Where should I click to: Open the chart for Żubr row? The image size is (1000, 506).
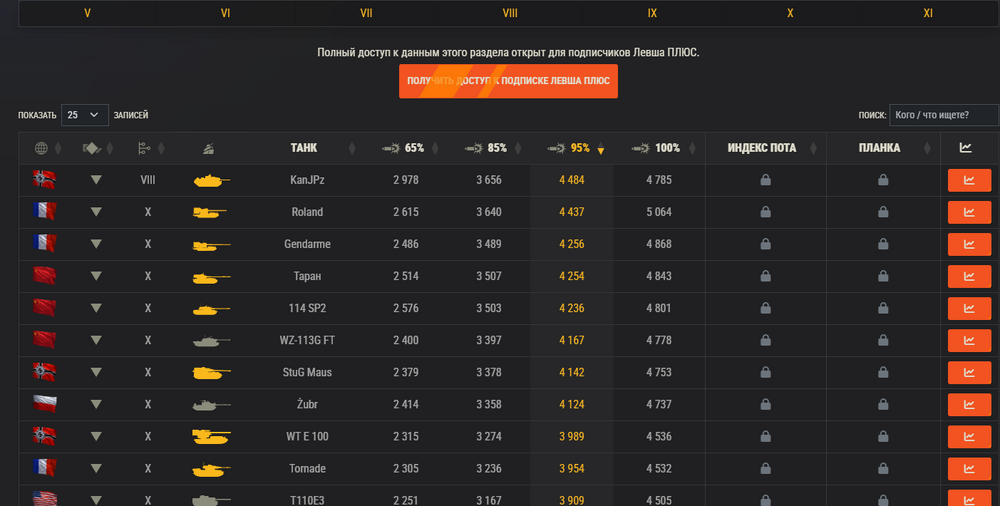tap(969, 405)
